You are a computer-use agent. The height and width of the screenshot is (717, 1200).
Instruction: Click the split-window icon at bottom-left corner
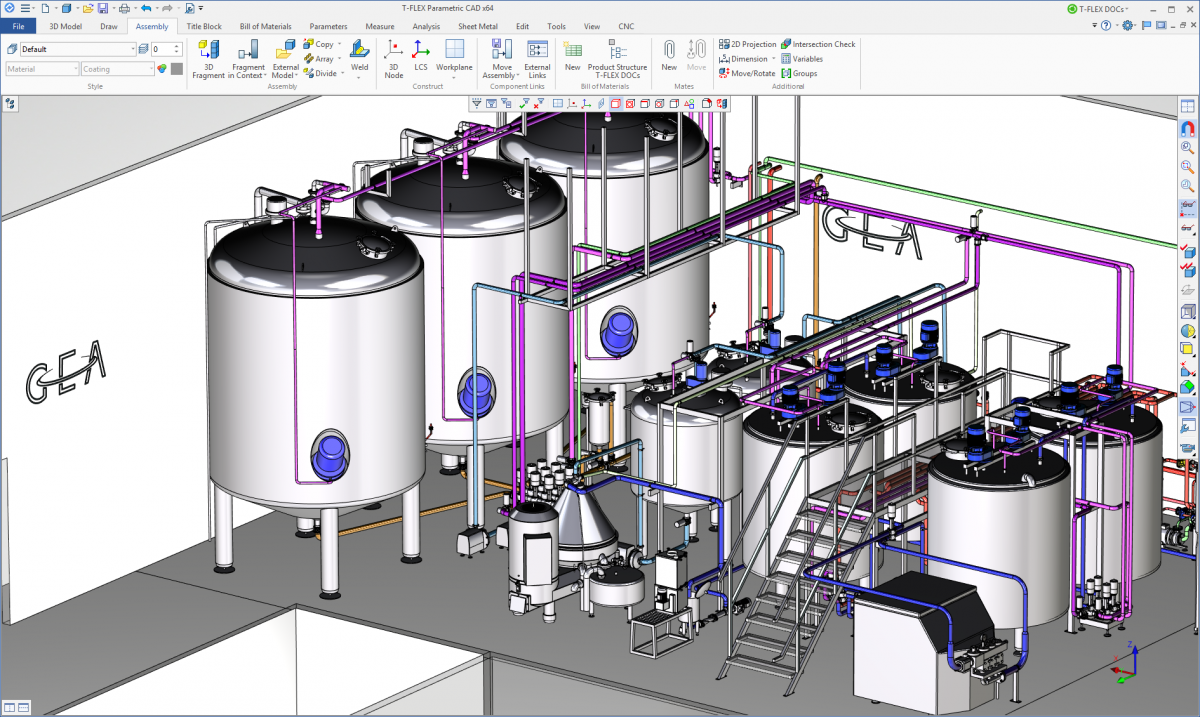pyautogui.click(x=11, y=708)
